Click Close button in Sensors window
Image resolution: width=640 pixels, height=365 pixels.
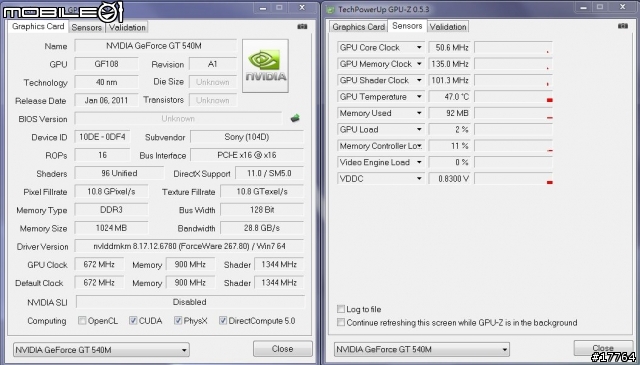click(x=603, y=348)
